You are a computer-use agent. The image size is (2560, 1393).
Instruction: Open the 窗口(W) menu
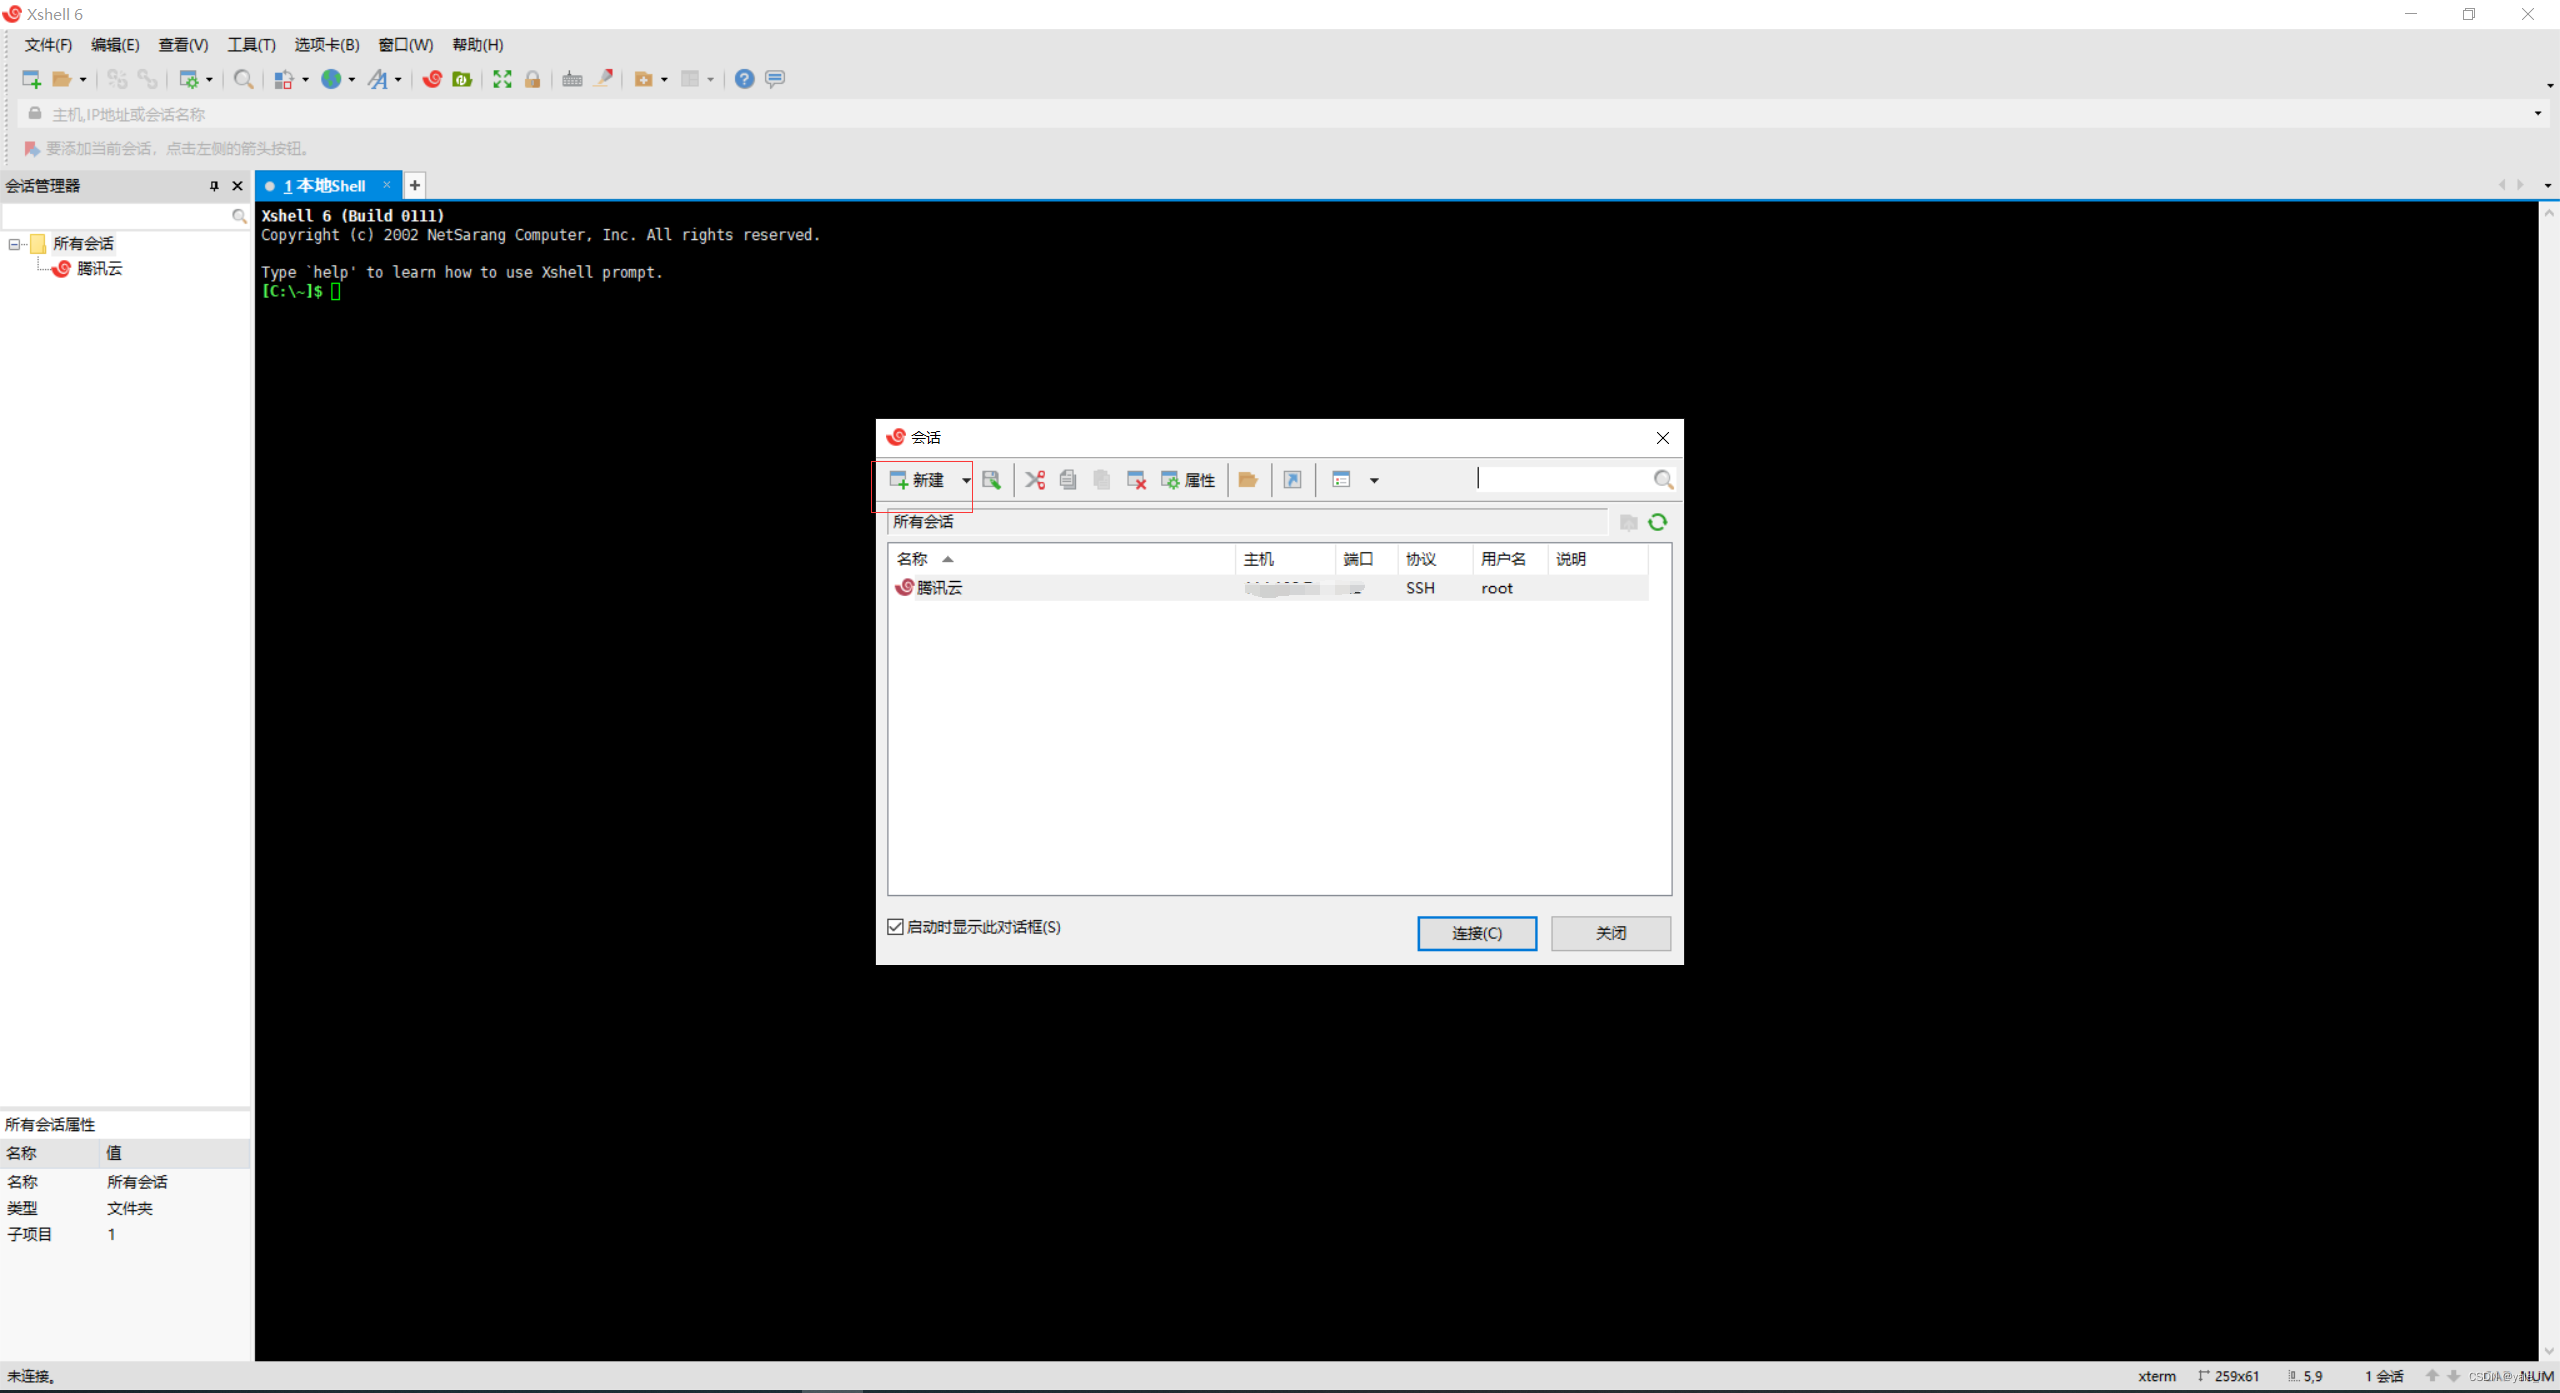coord(406,45)
